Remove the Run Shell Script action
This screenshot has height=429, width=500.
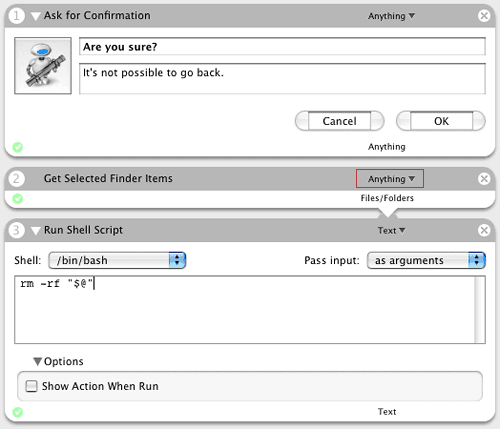point(484,230)
